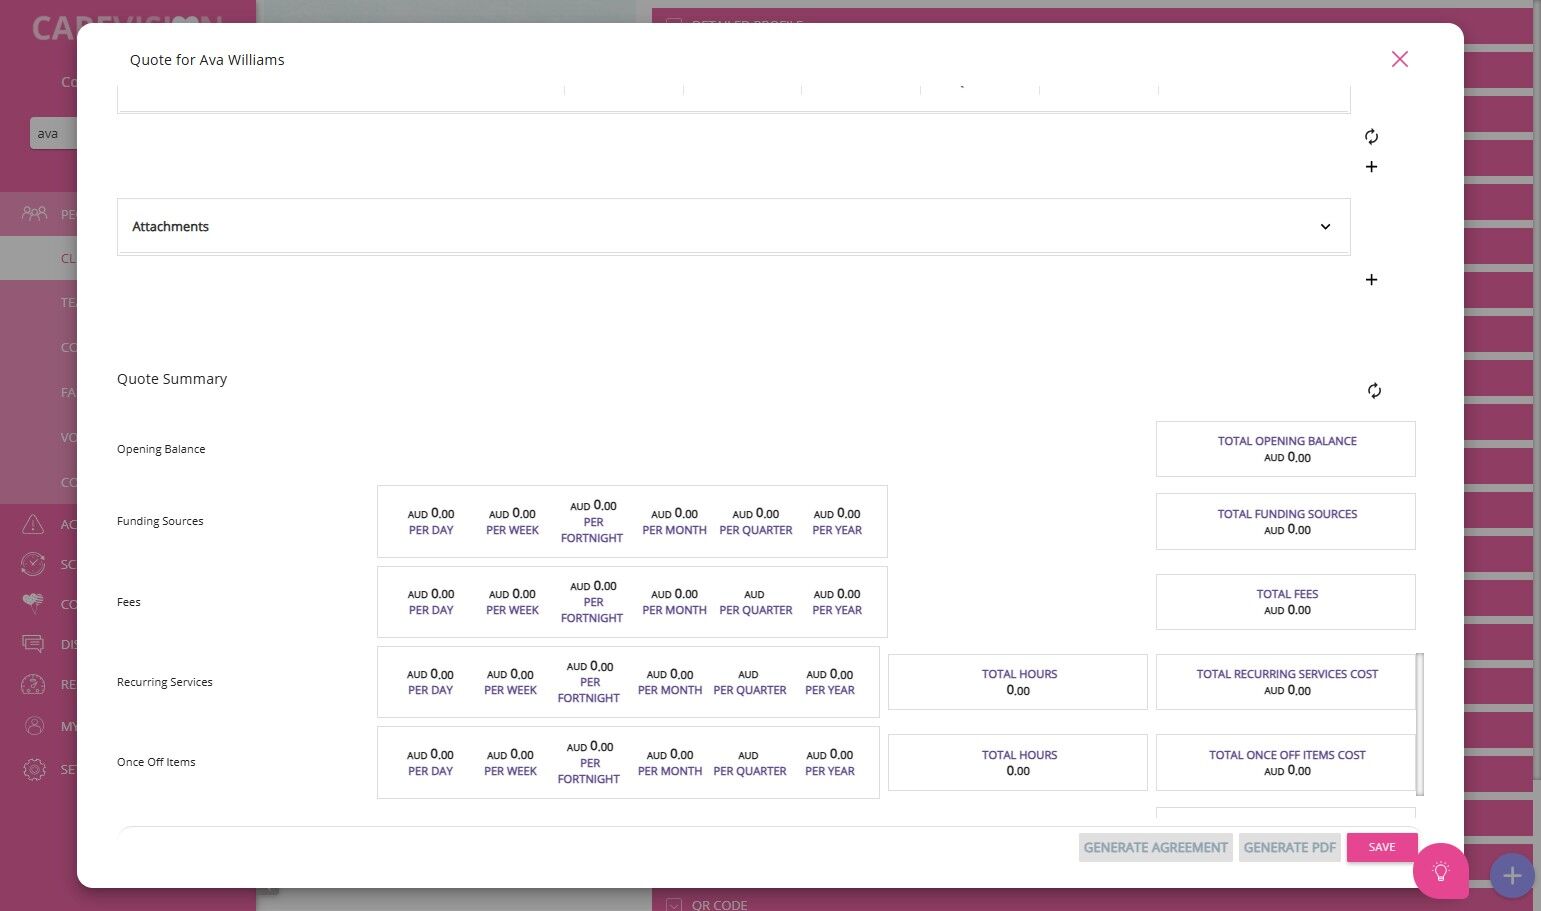
Task: Save the quote
Action: [1381, 847]
